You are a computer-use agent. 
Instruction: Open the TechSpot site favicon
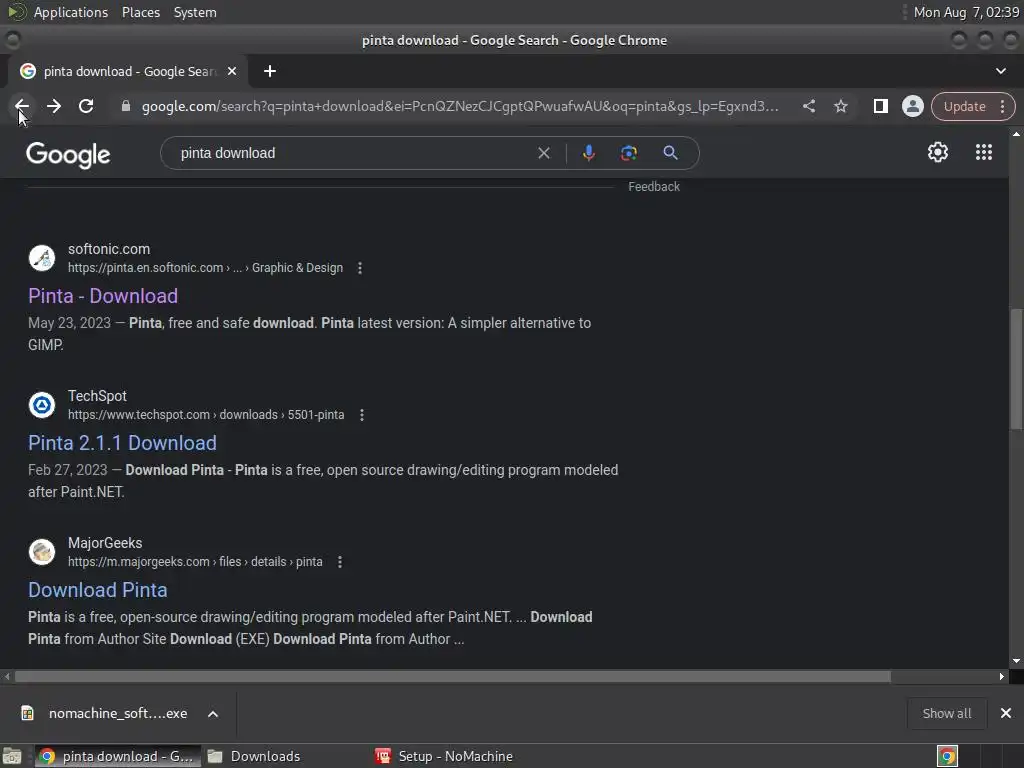42,405
